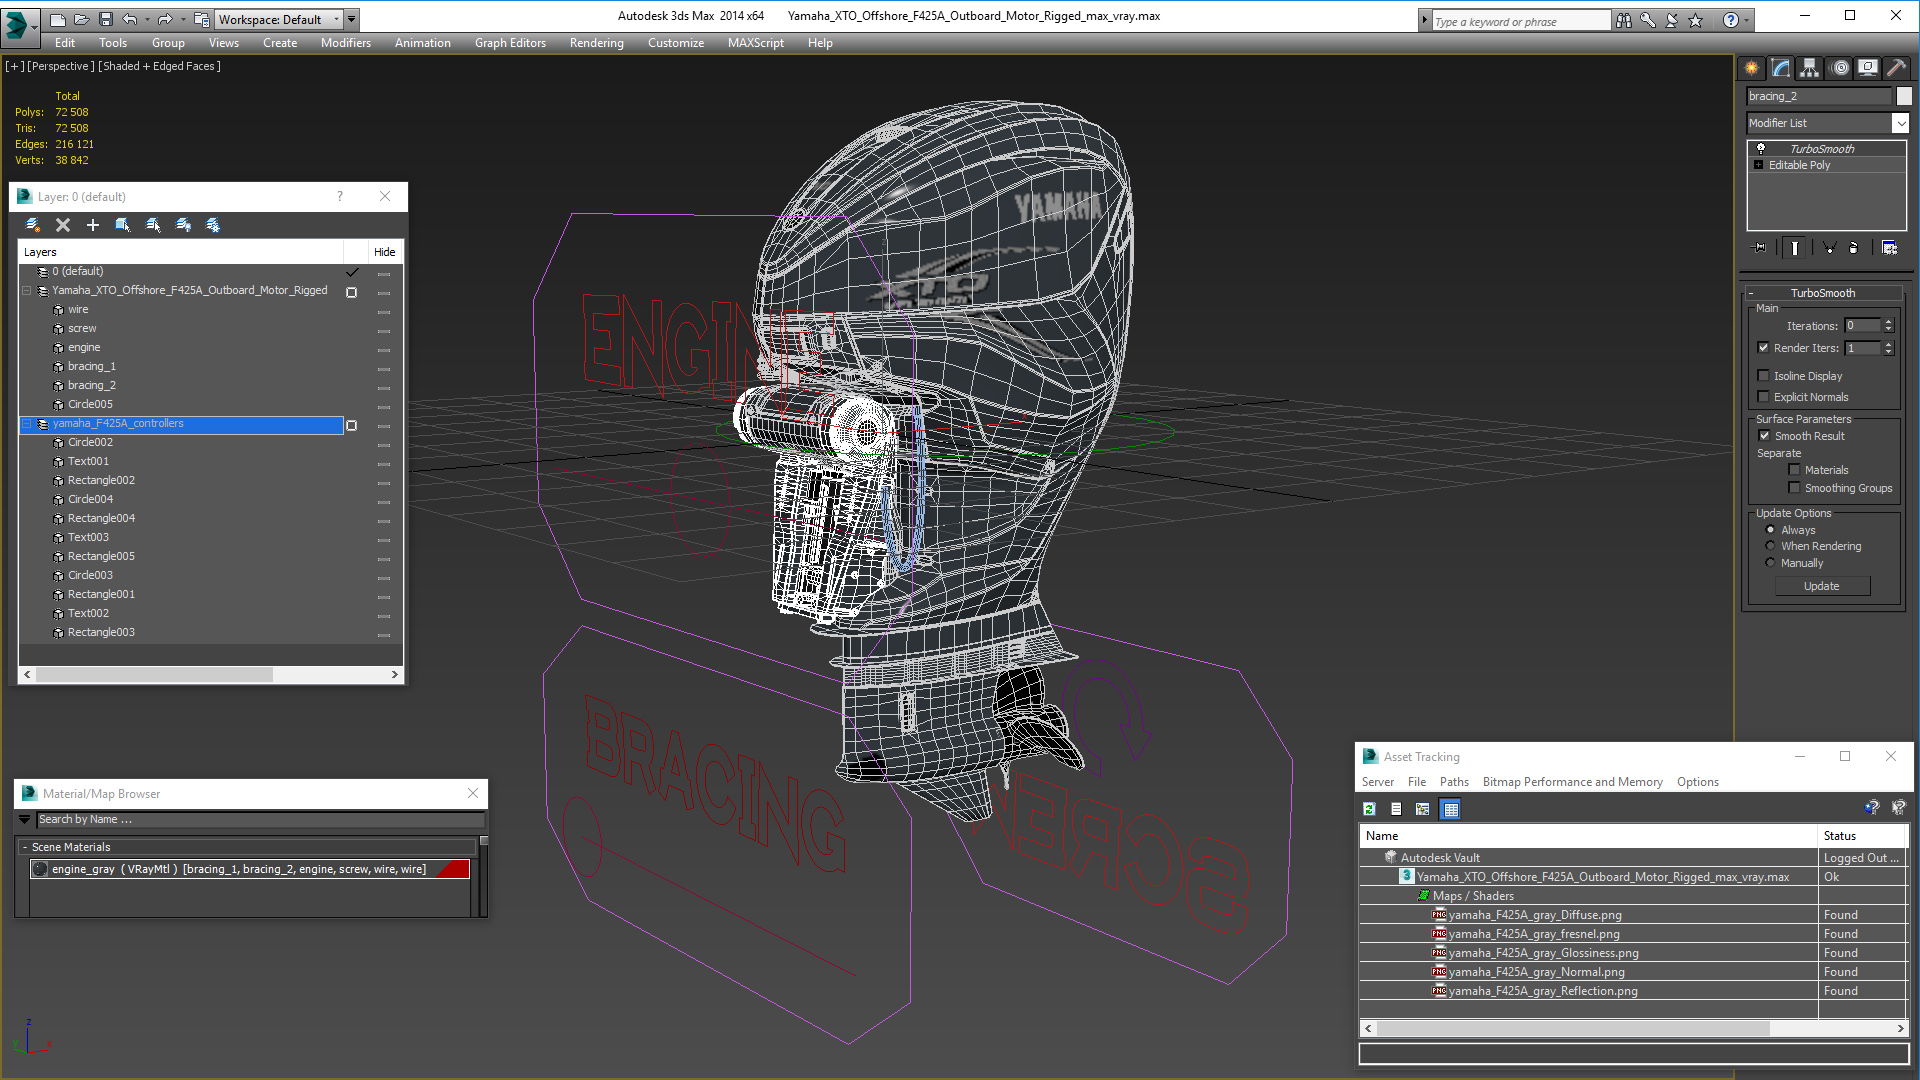This screenshot has width=1920, height=1080.
Task: Click the binoculars search icon
Action: pyautogui.click(x=1623, y=20)
